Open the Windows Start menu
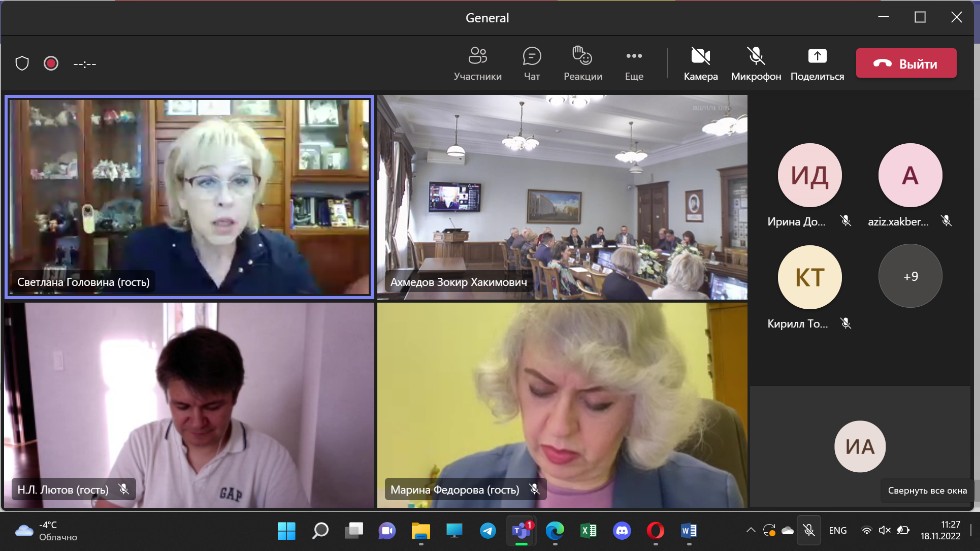 286,530
